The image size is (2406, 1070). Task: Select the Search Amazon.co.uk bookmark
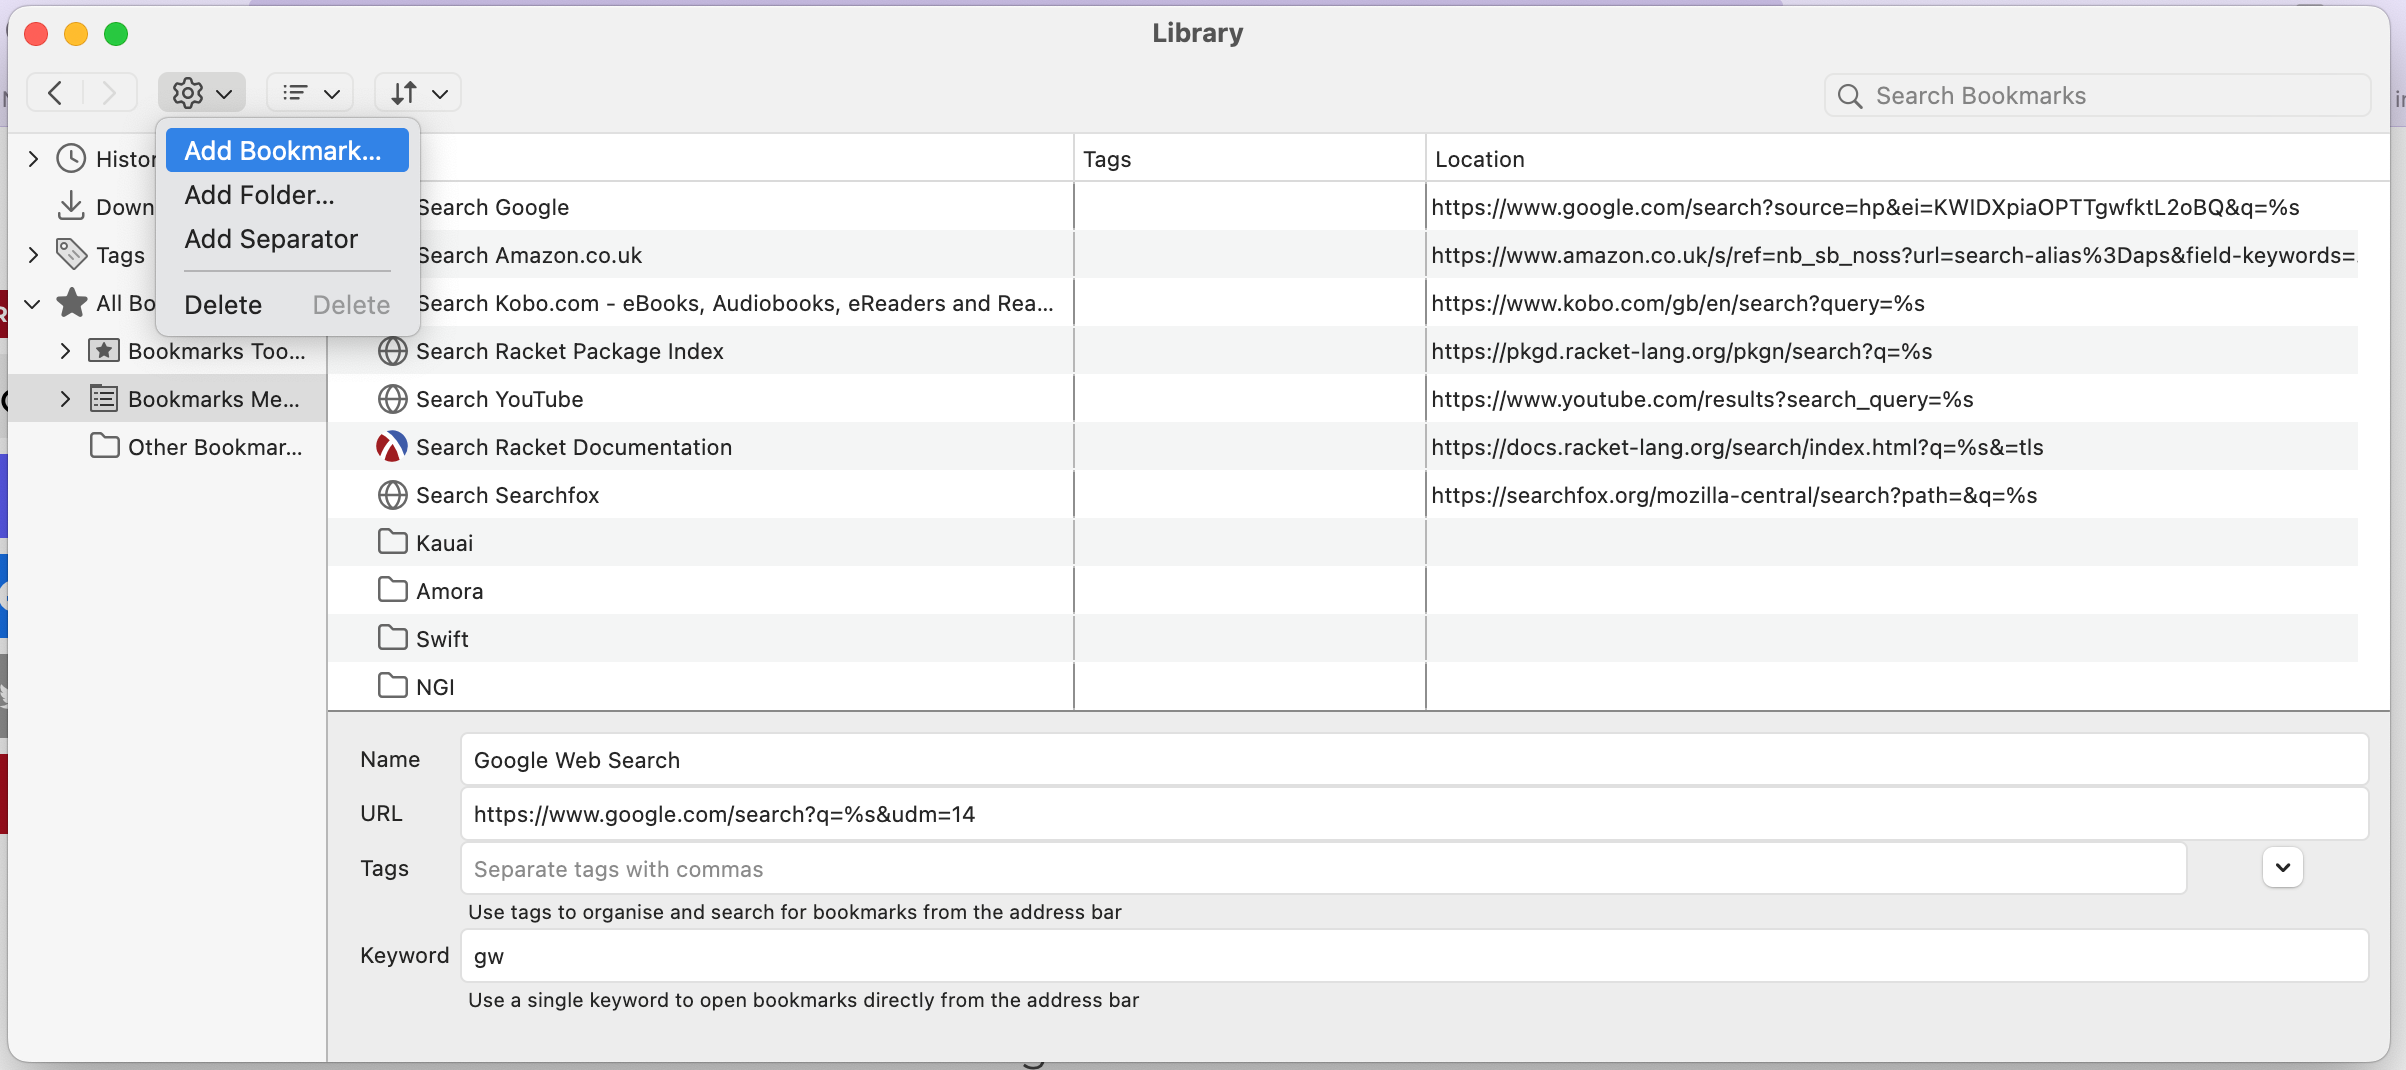(x=1342, y=255)
